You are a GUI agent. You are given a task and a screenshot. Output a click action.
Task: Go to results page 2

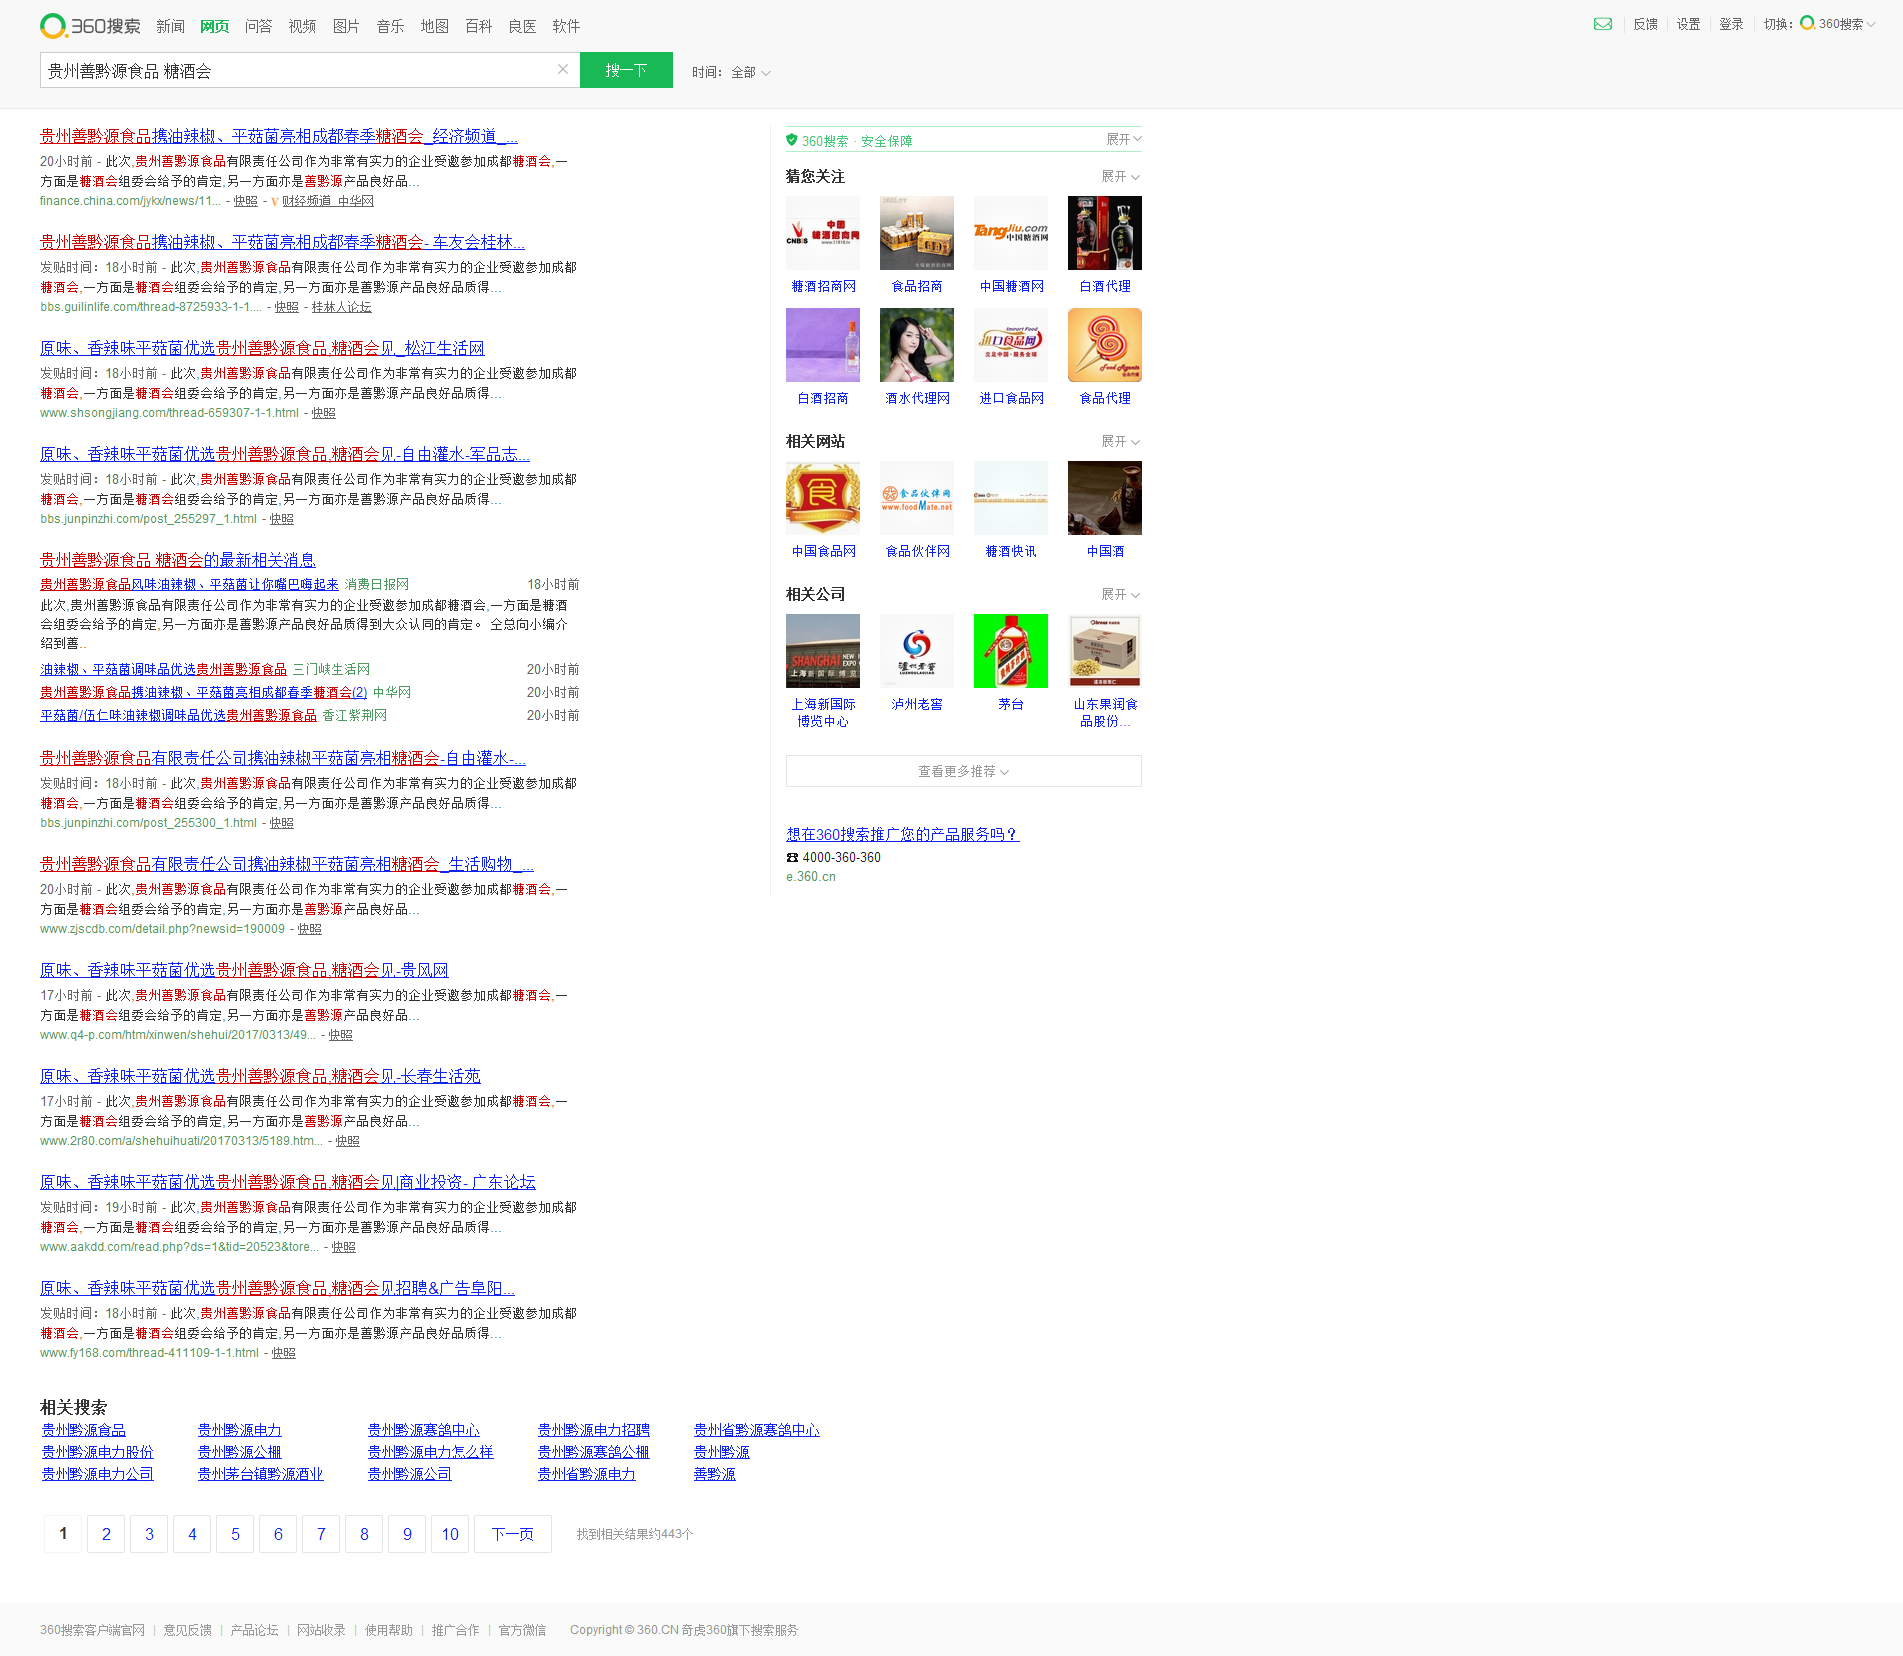coord(106,1534)
